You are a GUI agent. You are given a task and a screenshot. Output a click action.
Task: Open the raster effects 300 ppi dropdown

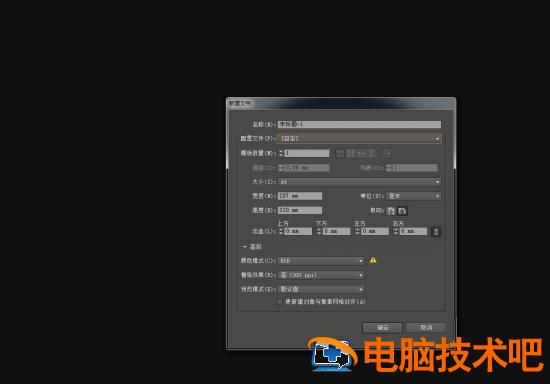pyautogui.click(x=321, y=275)
